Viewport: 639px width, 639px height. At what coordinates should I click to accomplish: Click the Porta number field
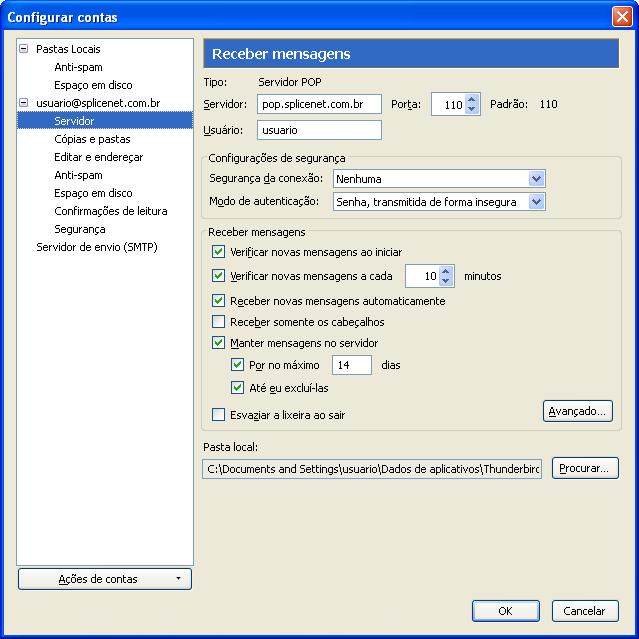448,104
